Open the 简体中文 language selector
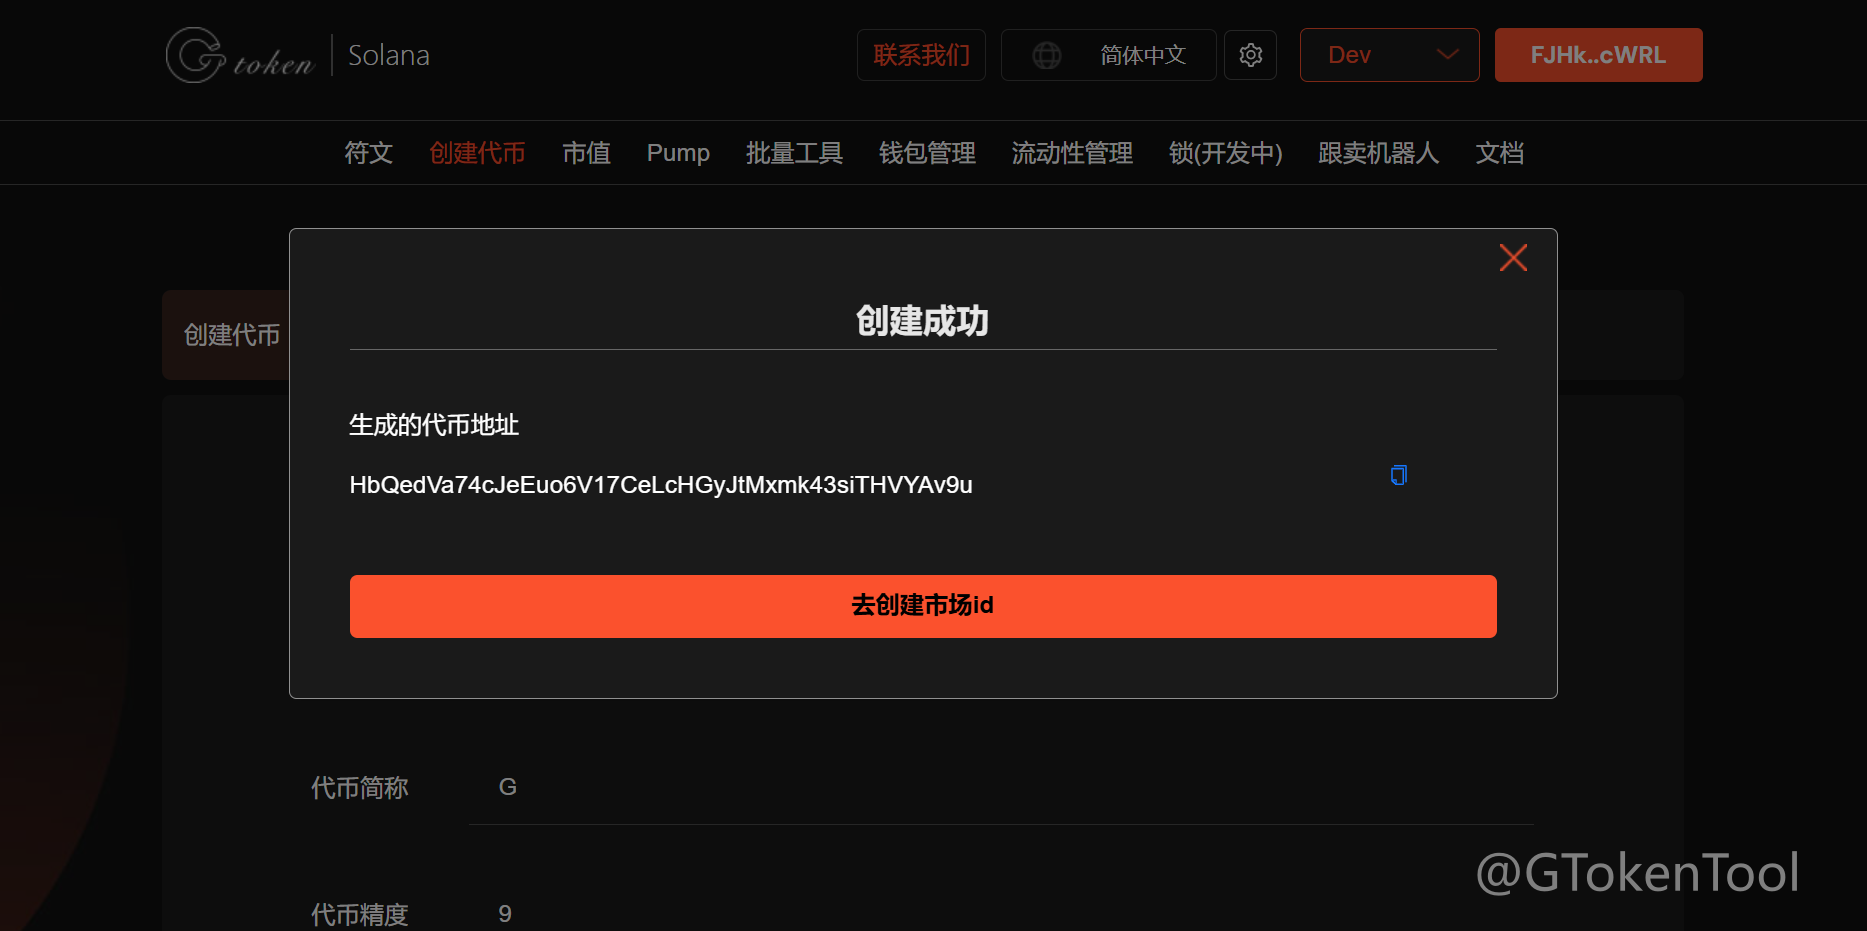1867x931 pixels. (1142, 55)
